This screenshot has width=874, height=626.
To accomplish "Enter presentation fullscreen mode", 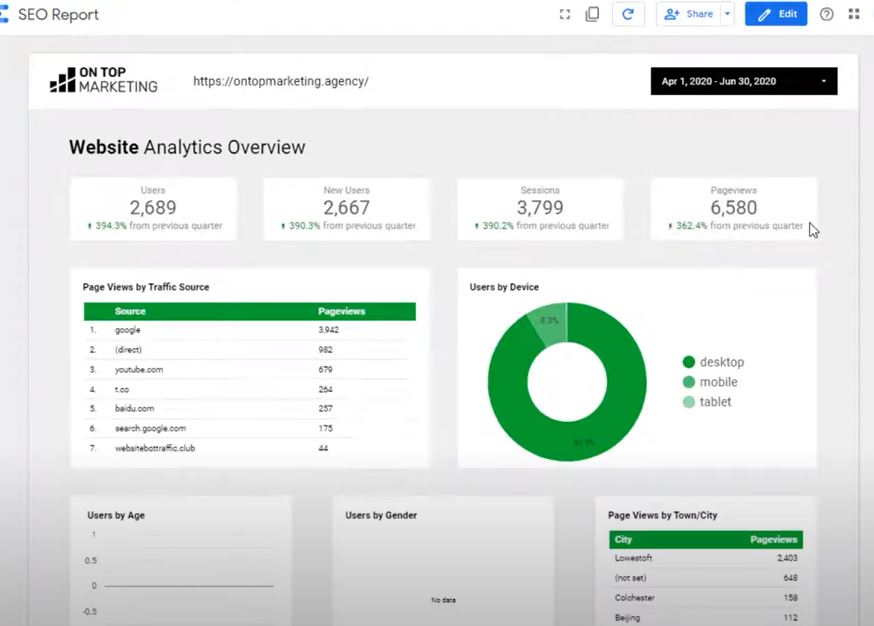I will click(x=565, y=14).
